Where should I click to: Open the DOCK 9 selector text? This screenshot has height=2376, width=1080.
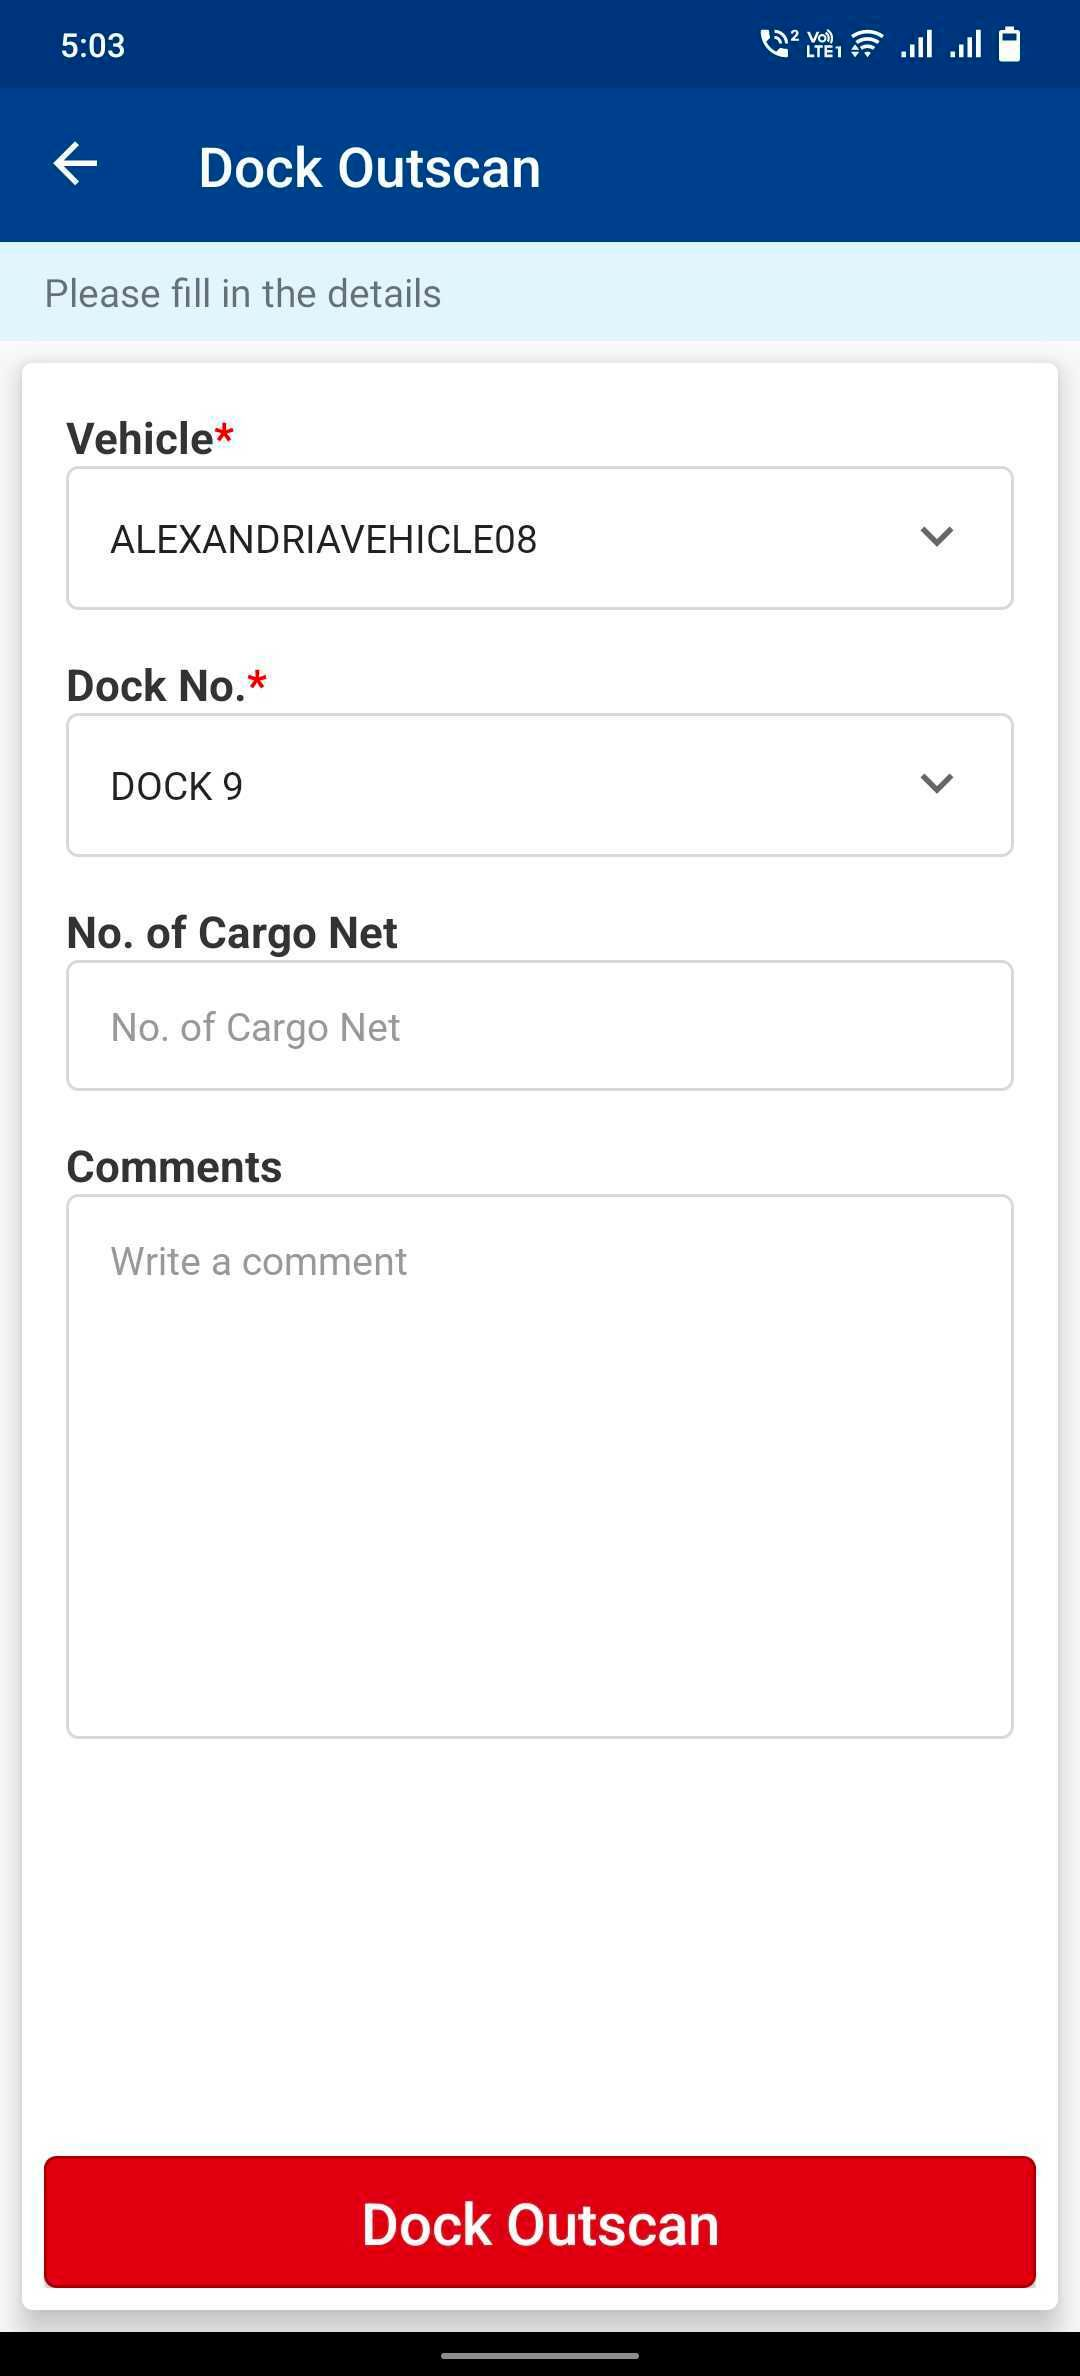pyautogui.click(x=177, y=787)
